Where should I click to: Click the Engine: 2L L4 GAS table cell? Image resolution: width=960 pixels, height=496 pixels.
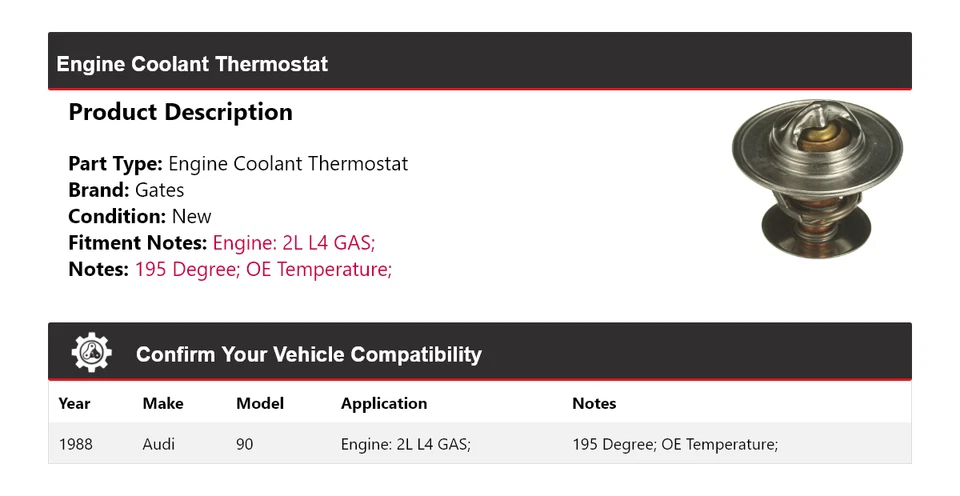pyautogui.click(x=406, y=444)
